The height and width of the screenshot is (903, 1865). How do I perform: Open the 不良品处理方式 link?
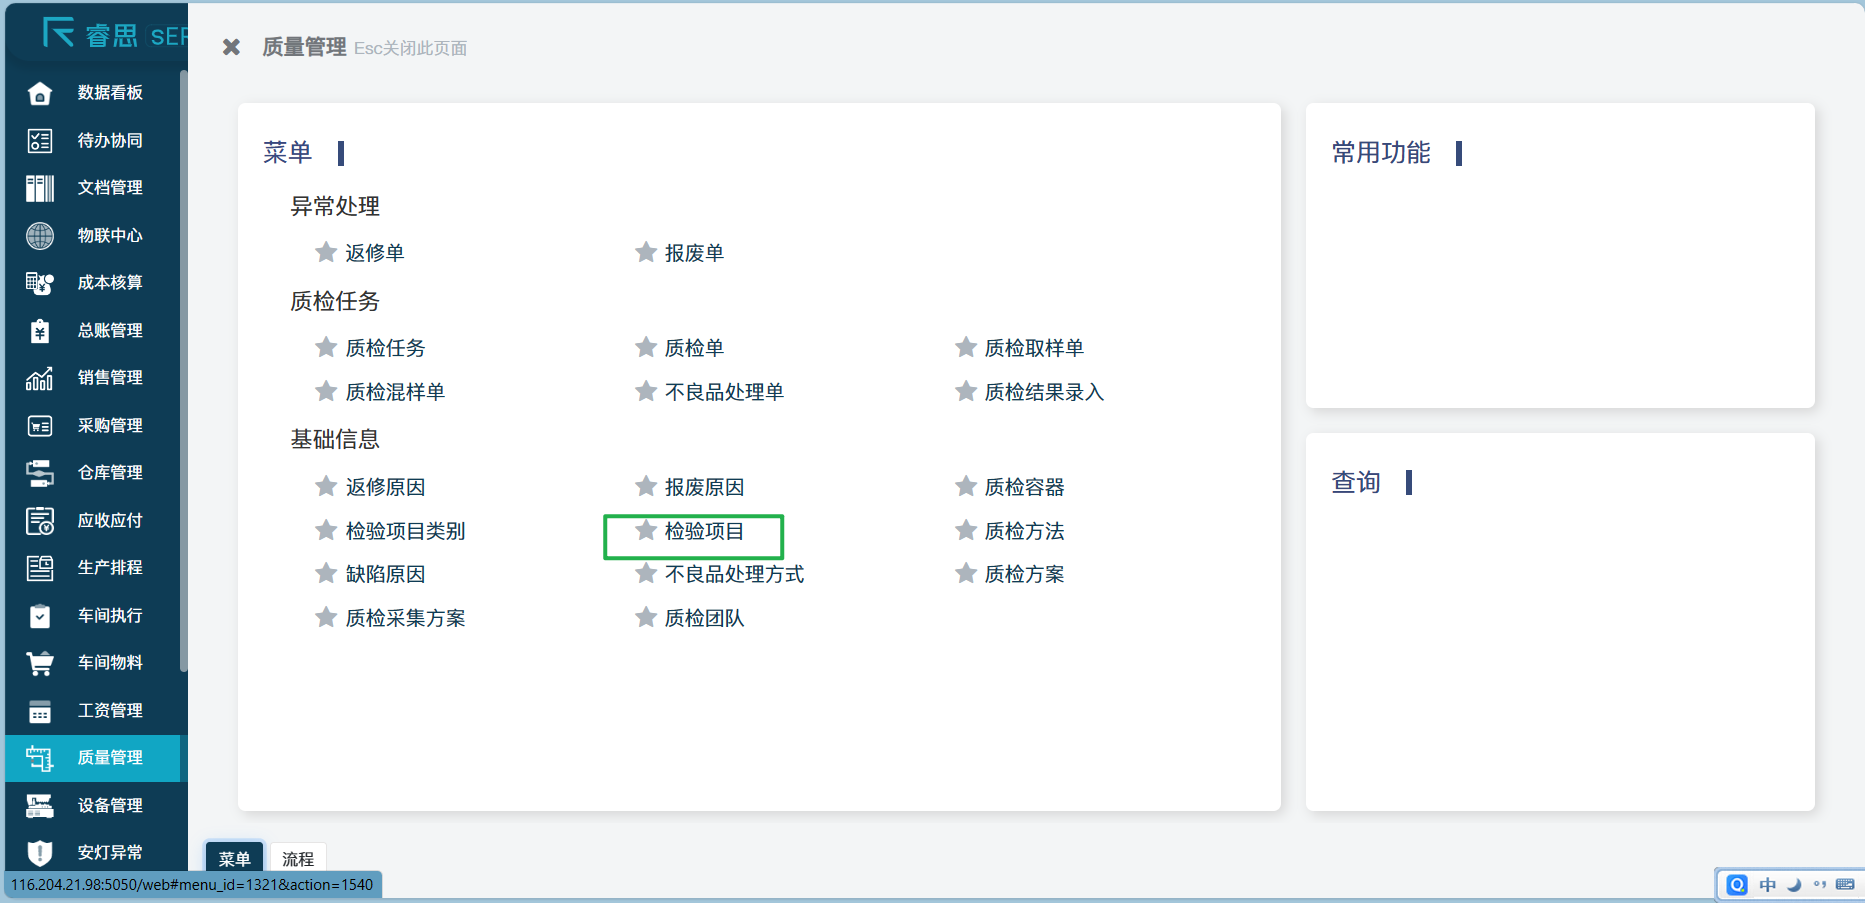[734, 574]
